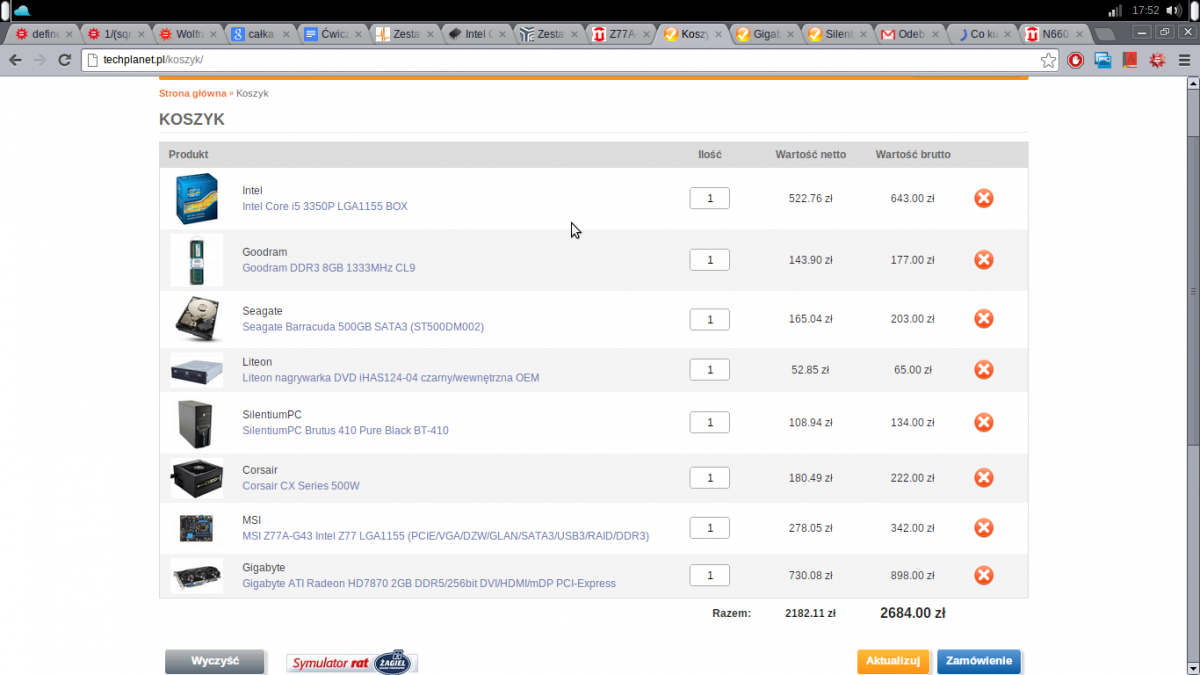Screen dimensions: 1200x675
Task: Click quantity field for Seagate Barracuda
Action: 710,319
